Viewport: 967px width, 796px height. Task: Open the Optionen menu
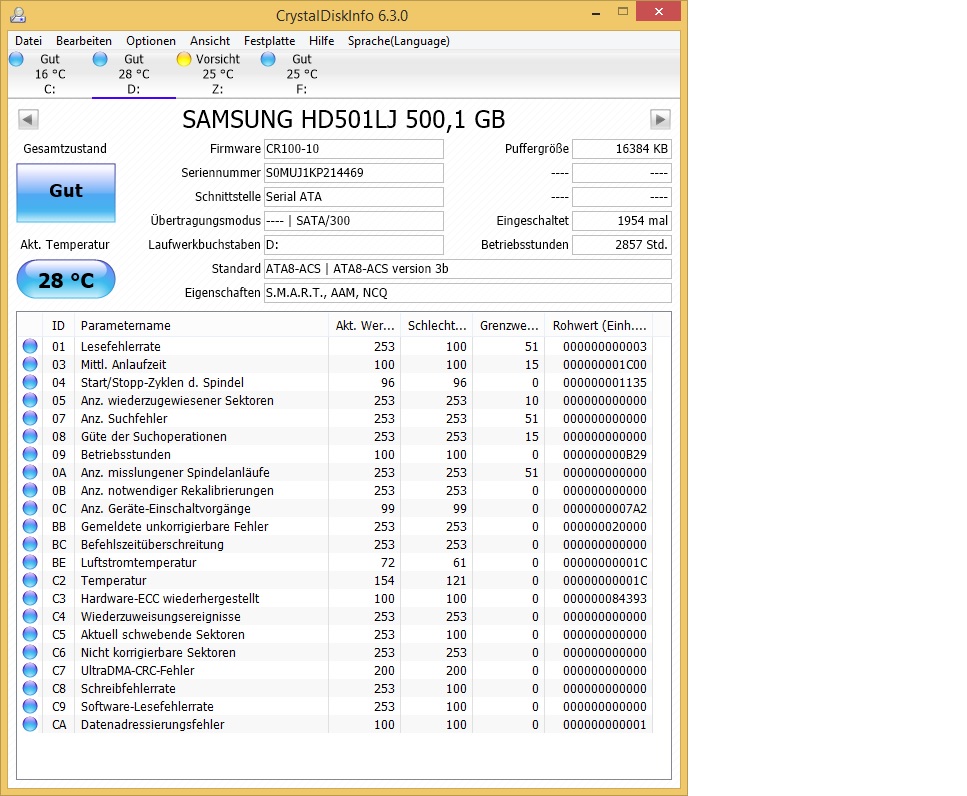coord(150,41)
